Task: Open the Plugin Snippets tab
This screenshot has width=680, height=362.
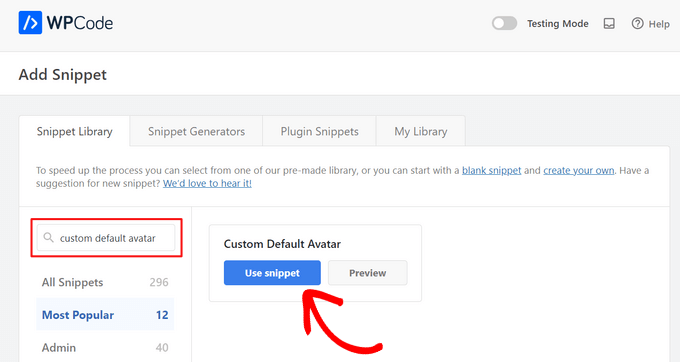Action: coord(319,131)
